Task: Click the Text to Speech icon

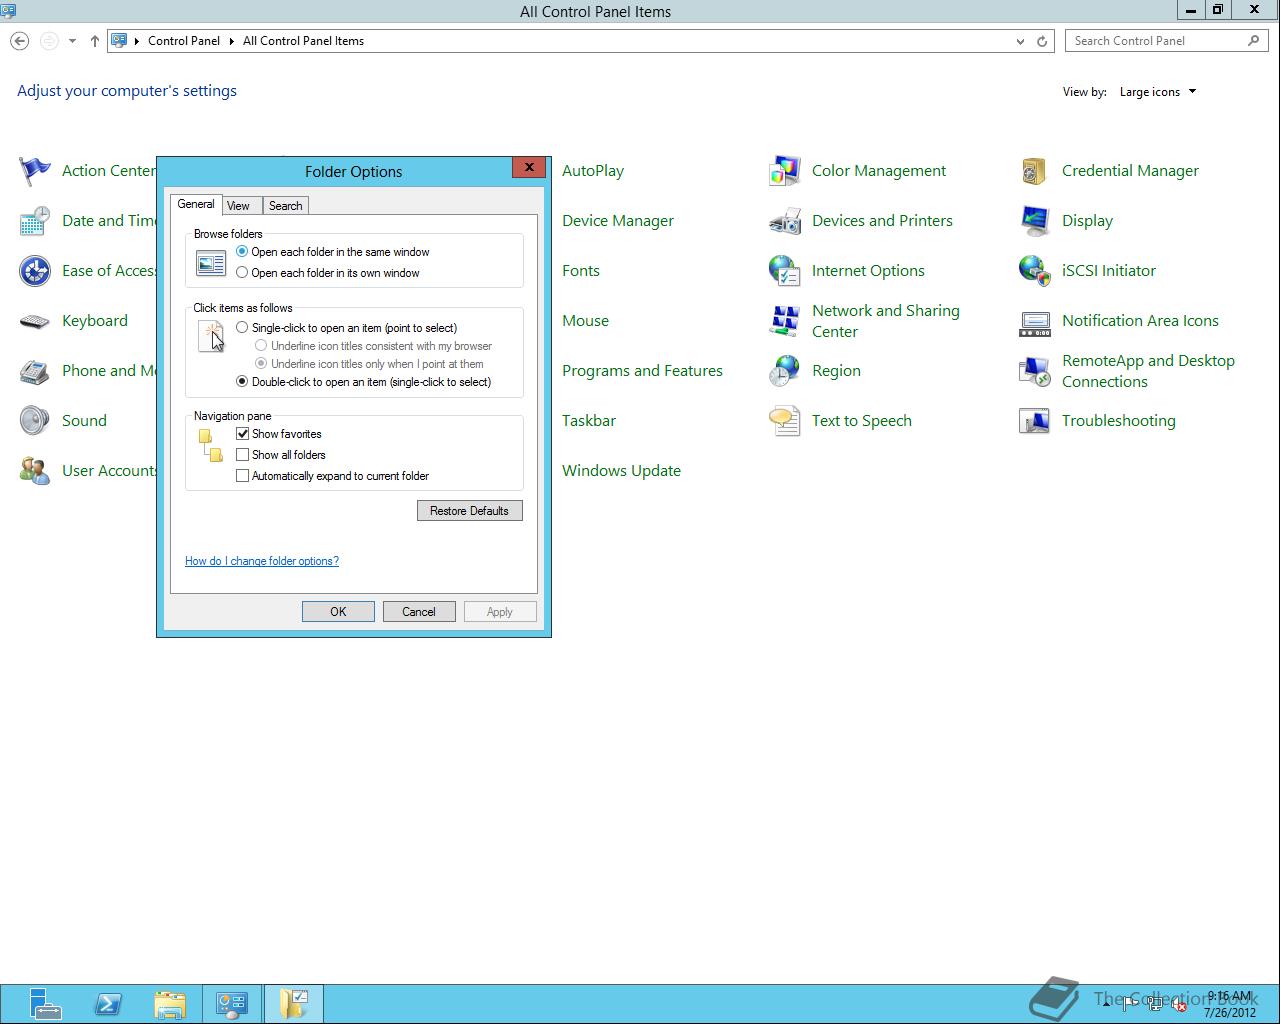Action: tap(785, 421)
